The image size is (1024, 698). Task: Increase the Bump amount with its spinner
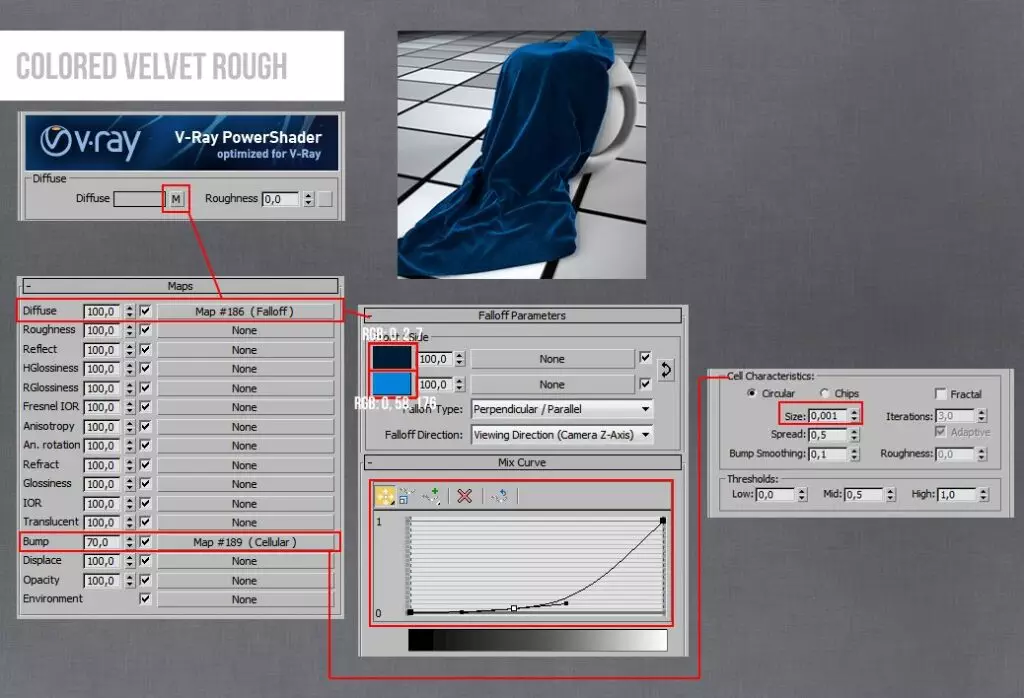[131, 538]
